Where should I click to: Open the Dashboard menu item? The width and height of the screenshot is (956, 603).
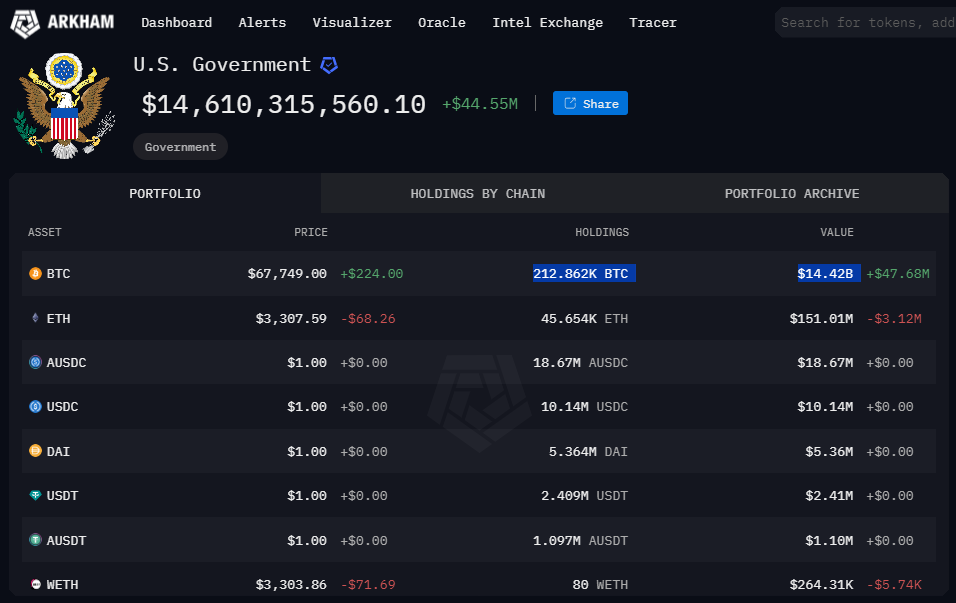[x=177, y=23]
